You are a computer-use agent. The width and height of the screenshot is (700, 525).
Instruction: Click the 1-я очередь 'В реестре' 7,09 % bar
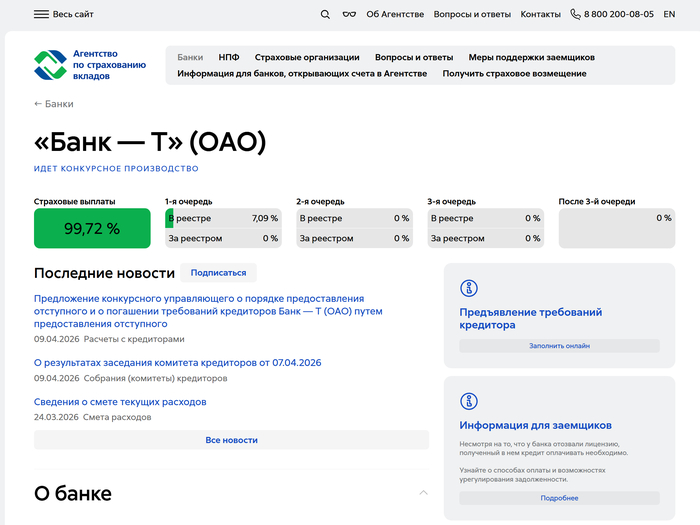[223, 218]
